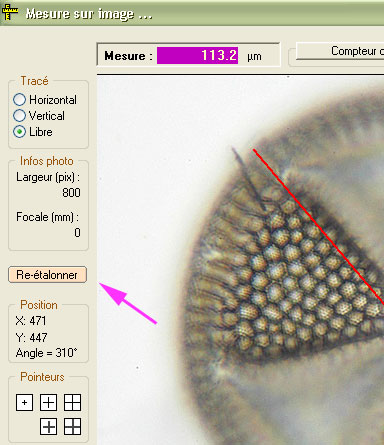Click the Largeur value 800
Viewport: 384px width, 445px height.
point(71,193)
